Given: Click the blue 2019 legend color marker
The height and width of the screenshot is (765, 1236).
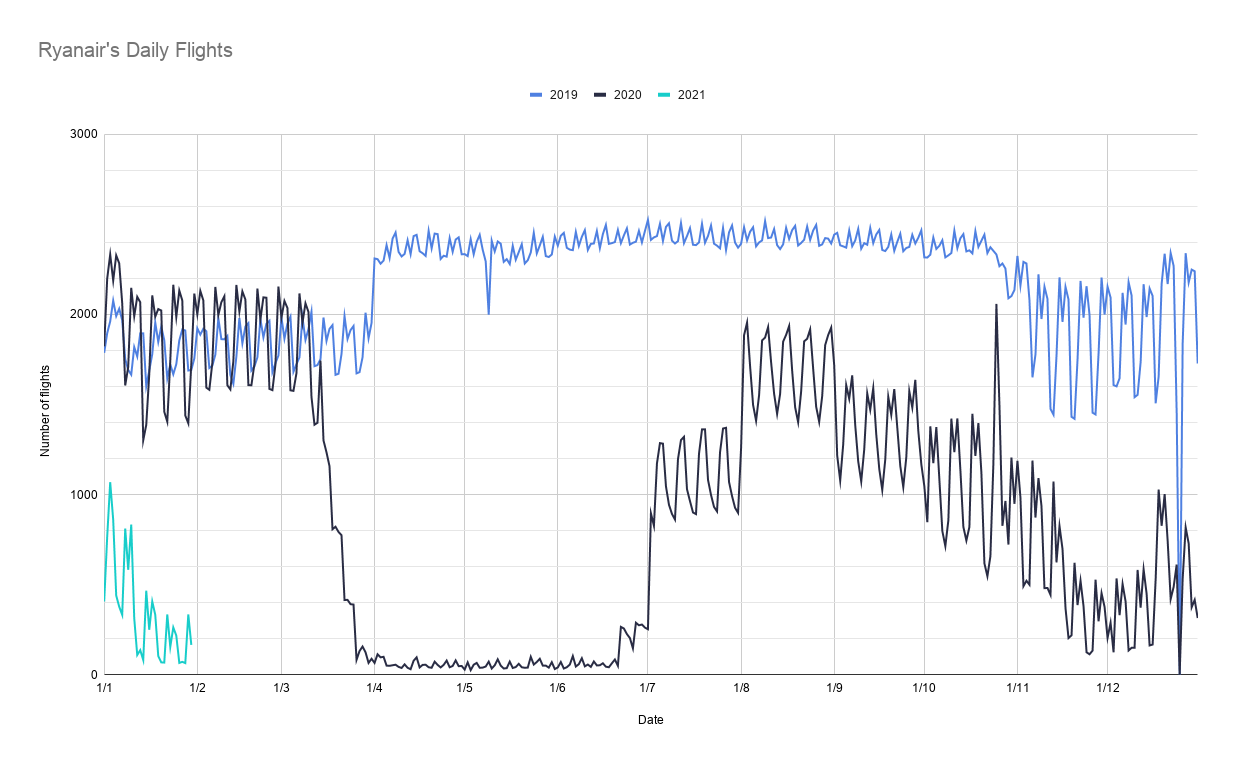Looking at the screenshot, I should point(536,95).
